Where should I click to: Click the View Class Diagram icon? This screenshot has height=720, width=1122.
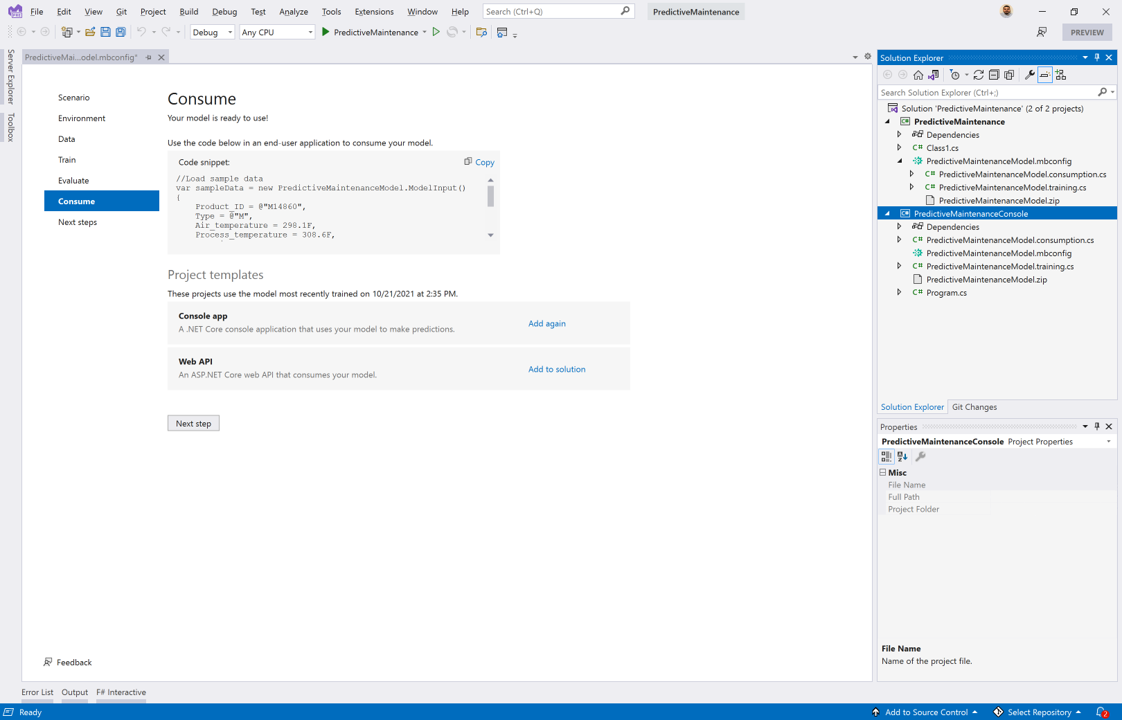1060,75
